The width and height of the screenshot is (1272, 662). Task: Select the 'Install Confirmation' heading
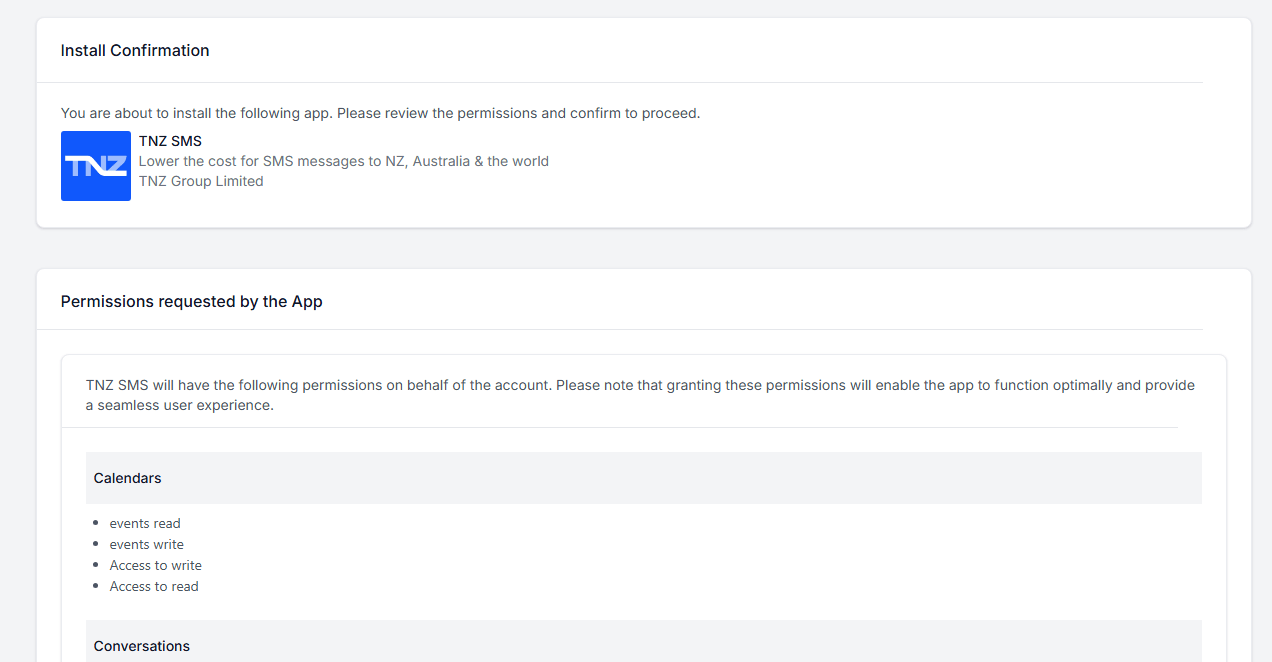135,50
